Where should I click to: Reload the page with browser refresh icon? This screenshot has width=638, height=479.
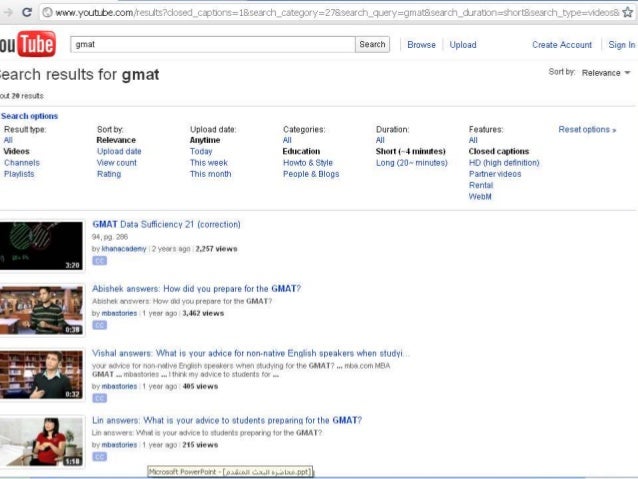[x=27, y=12]
